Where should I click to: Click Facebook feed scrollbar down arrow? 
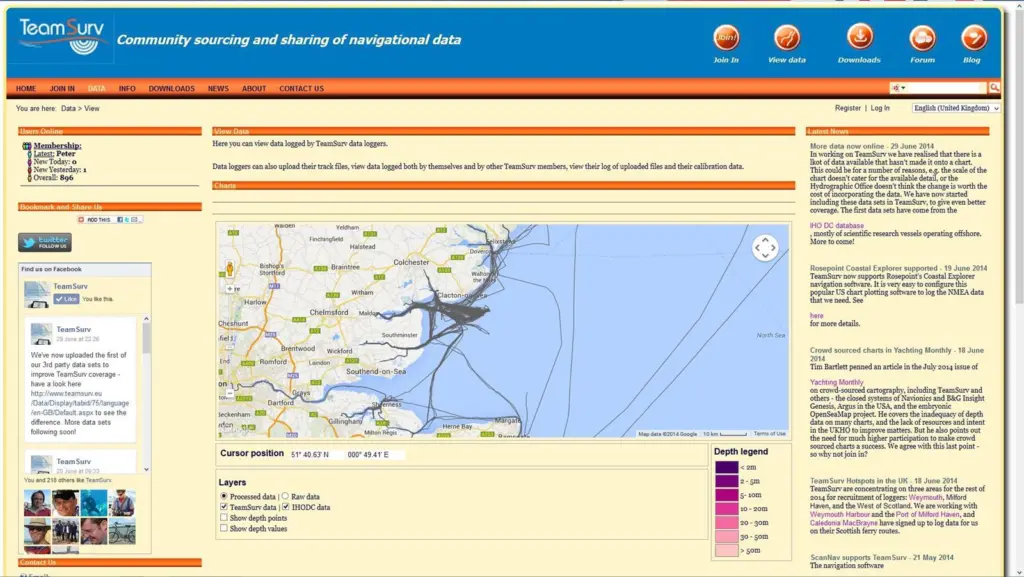(x=146, y=469)
